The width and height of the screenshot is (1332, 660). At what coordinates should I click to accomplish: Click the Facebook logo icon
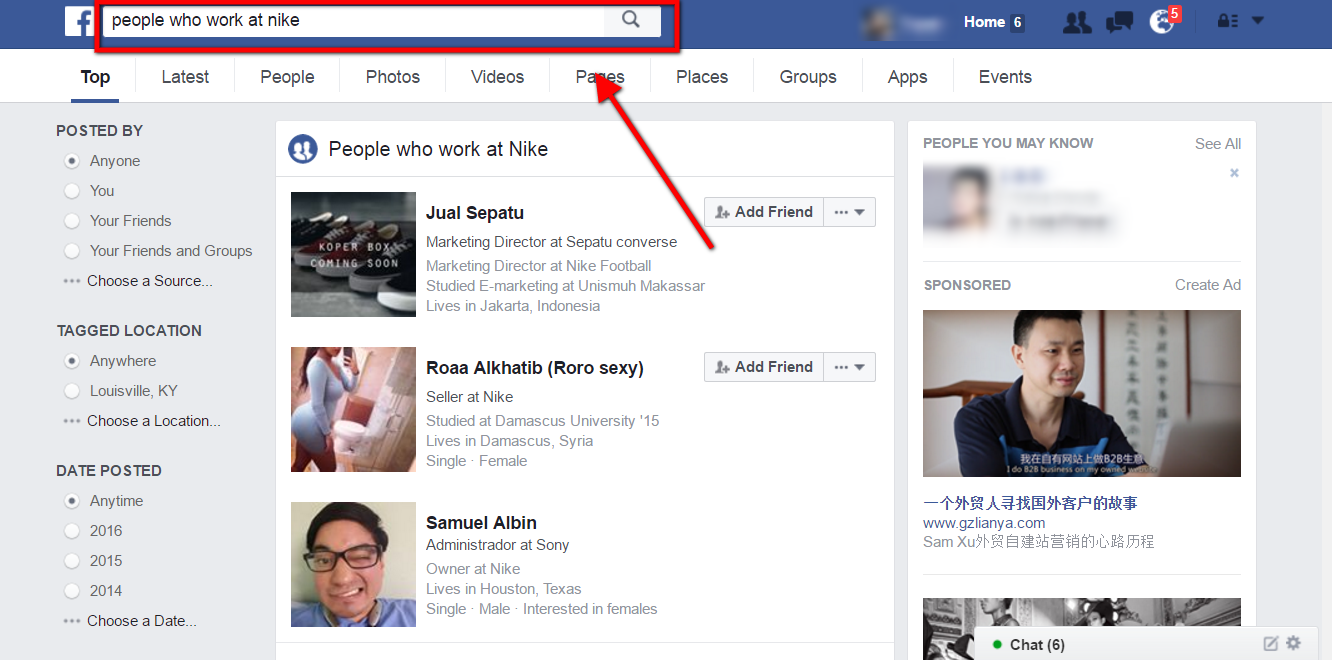79,21
